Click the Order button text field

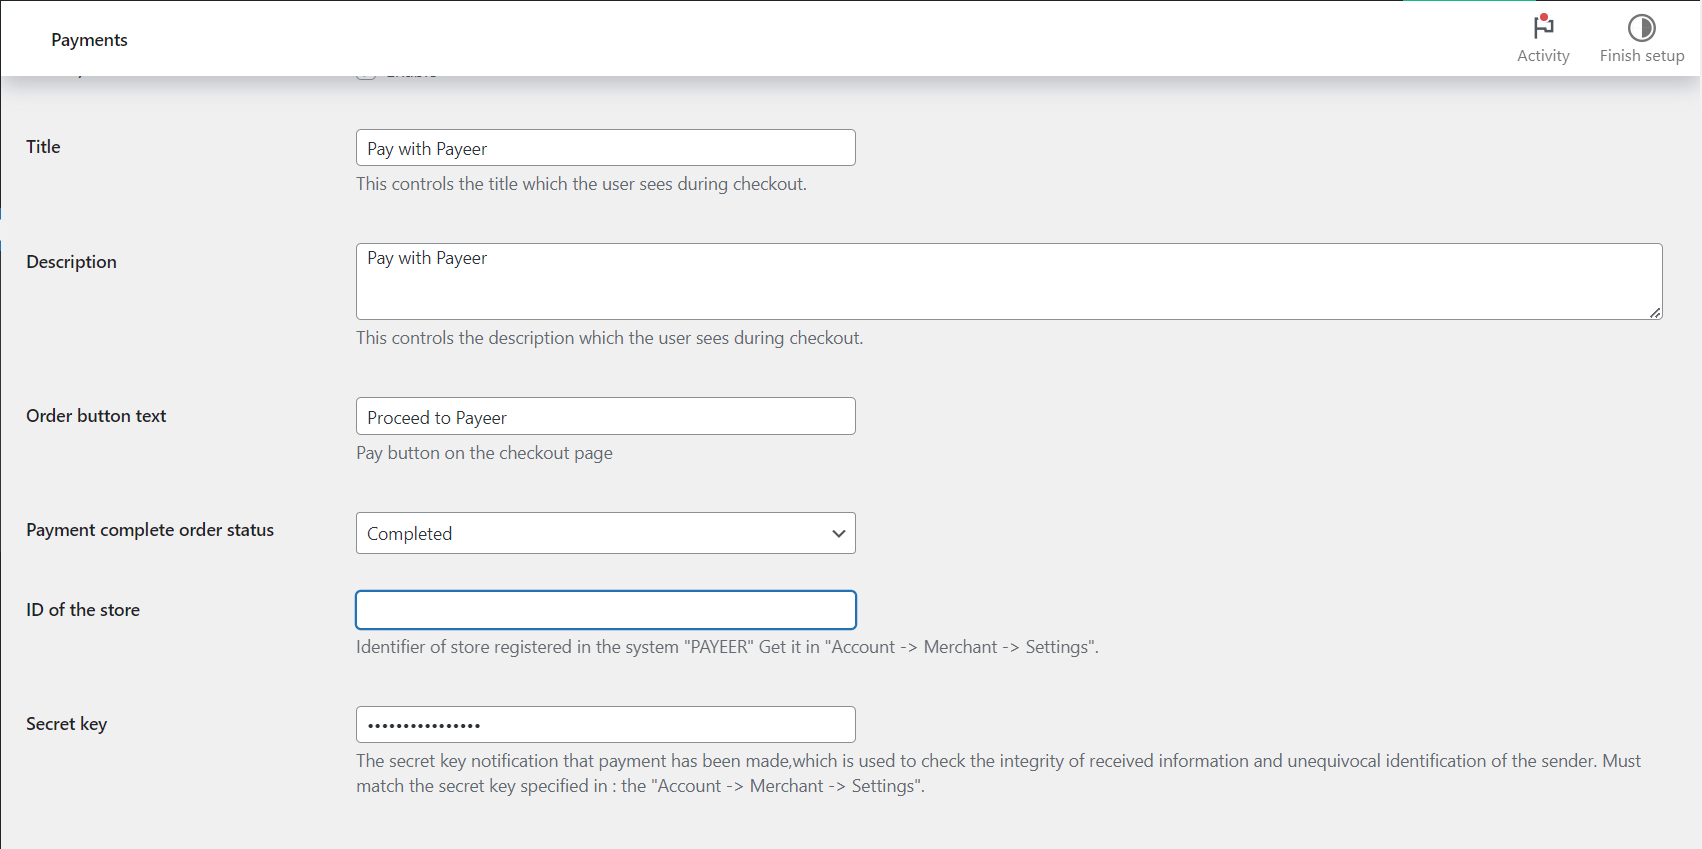606,416
